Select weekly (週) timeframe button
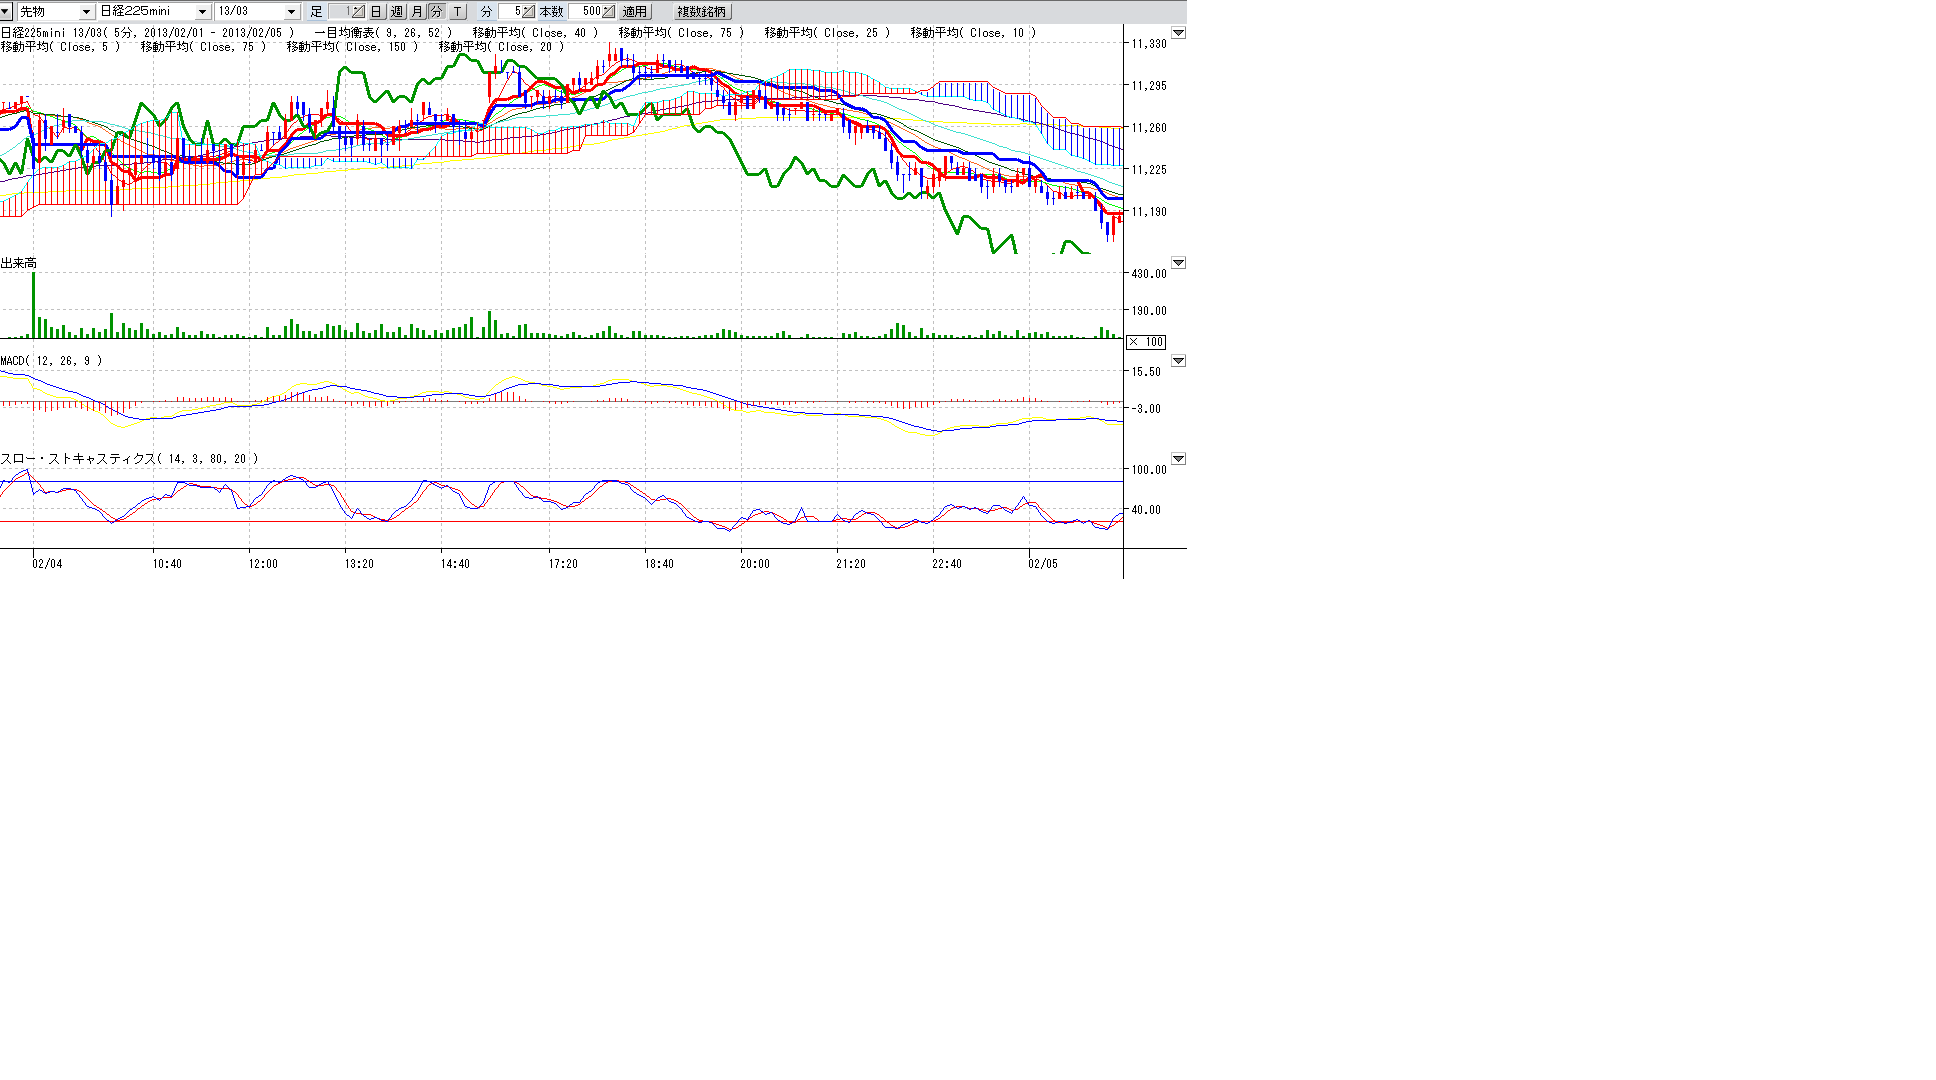Image resolution: width=1936 pixels, height=1080 pixels. click(x=397, y=12)
